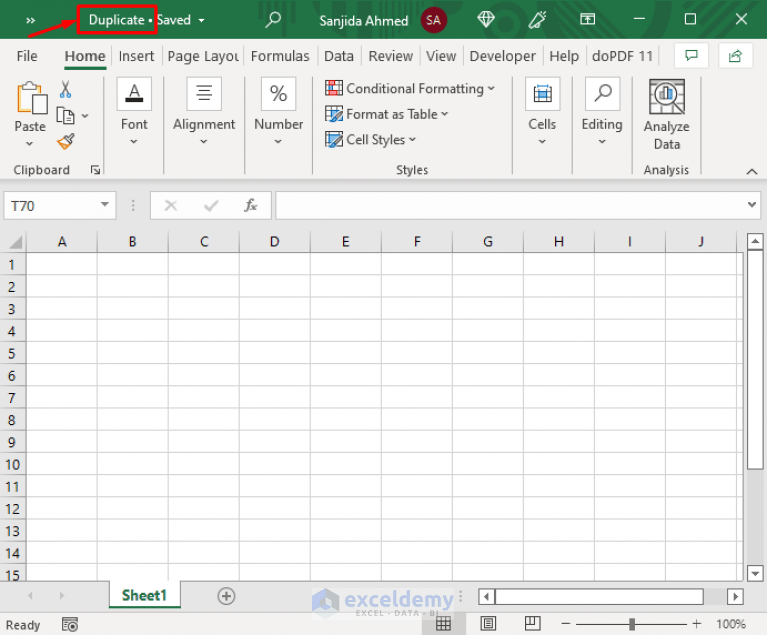Screen dimensions: 767x635
Task: Click the Paste clipboard icon
Action: click(x=32, y=98)
